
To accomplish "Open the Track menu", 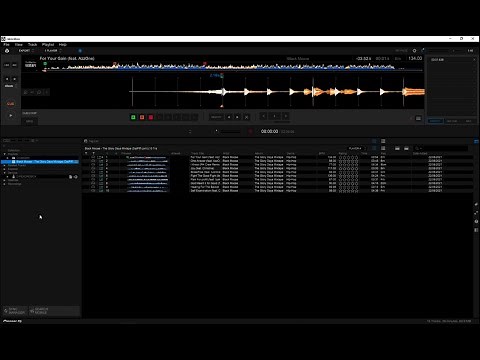I will 32,44.
